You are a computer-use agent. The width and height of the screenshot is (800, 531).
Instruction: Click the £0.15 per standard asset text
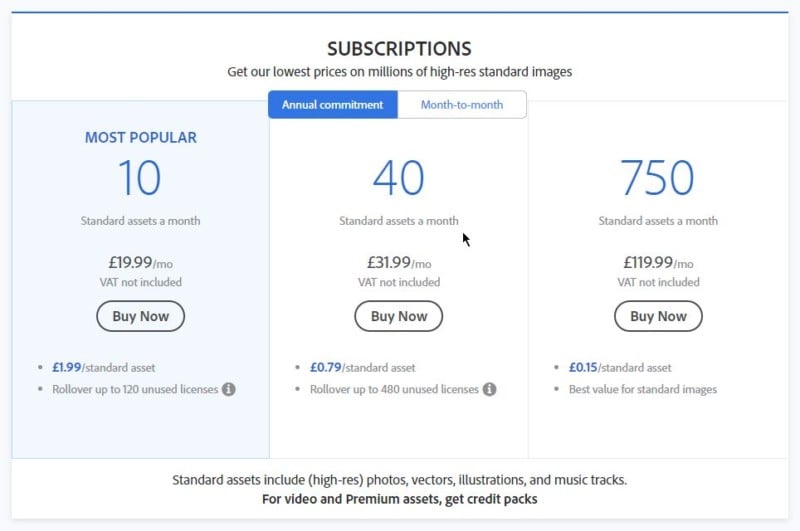[620, 368]
